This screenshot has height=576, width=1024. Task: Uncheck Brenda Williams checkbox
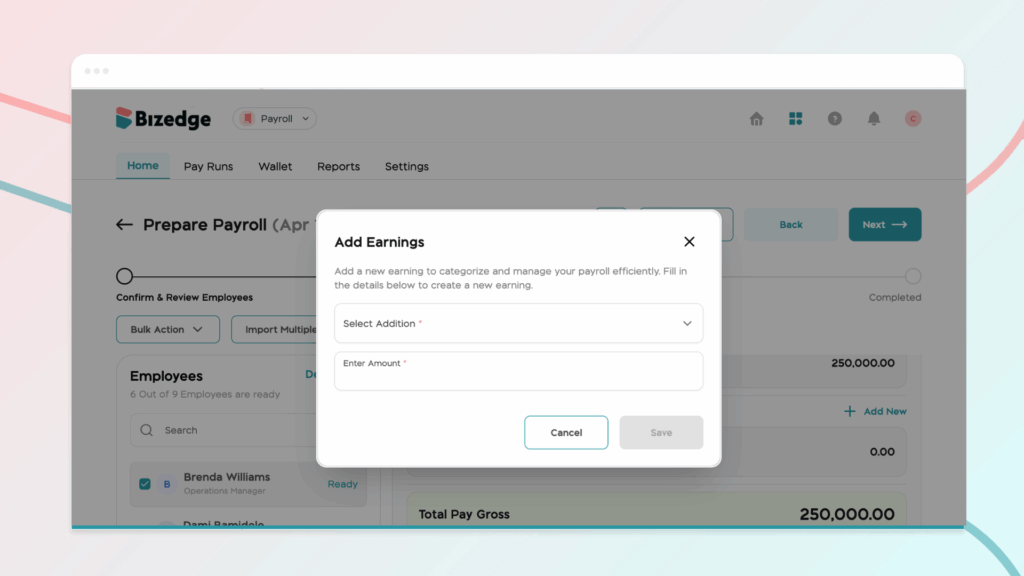click(145, 484)
